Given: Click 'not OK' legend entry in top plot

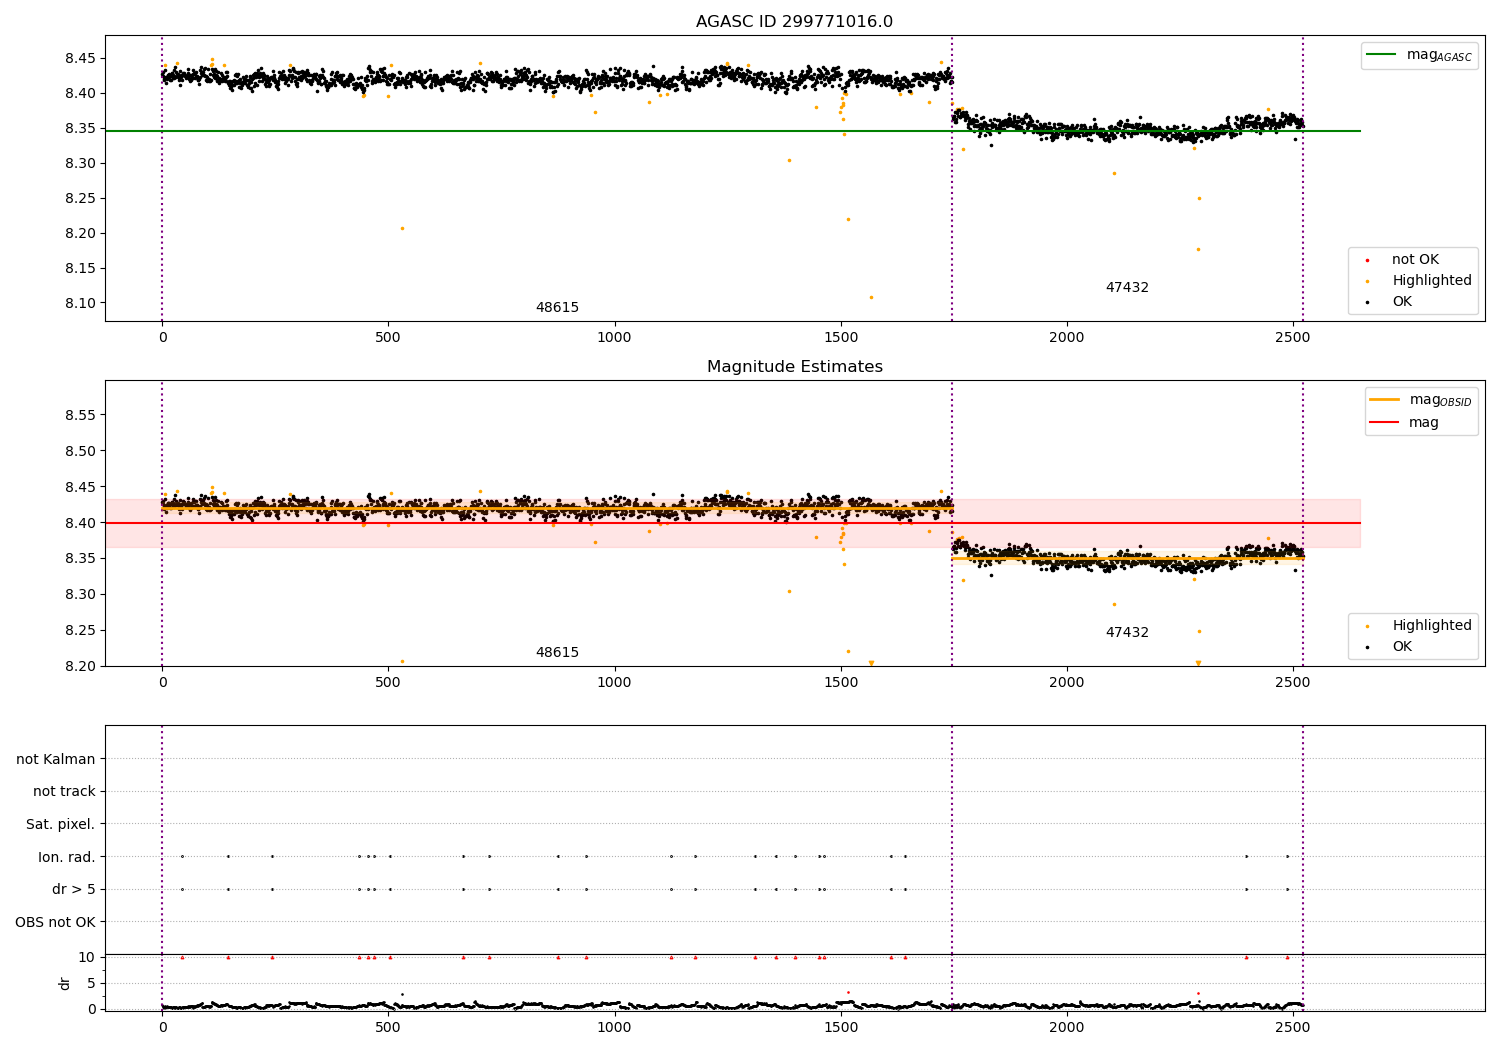Looking at the screenshot, I should point(1415,260).
